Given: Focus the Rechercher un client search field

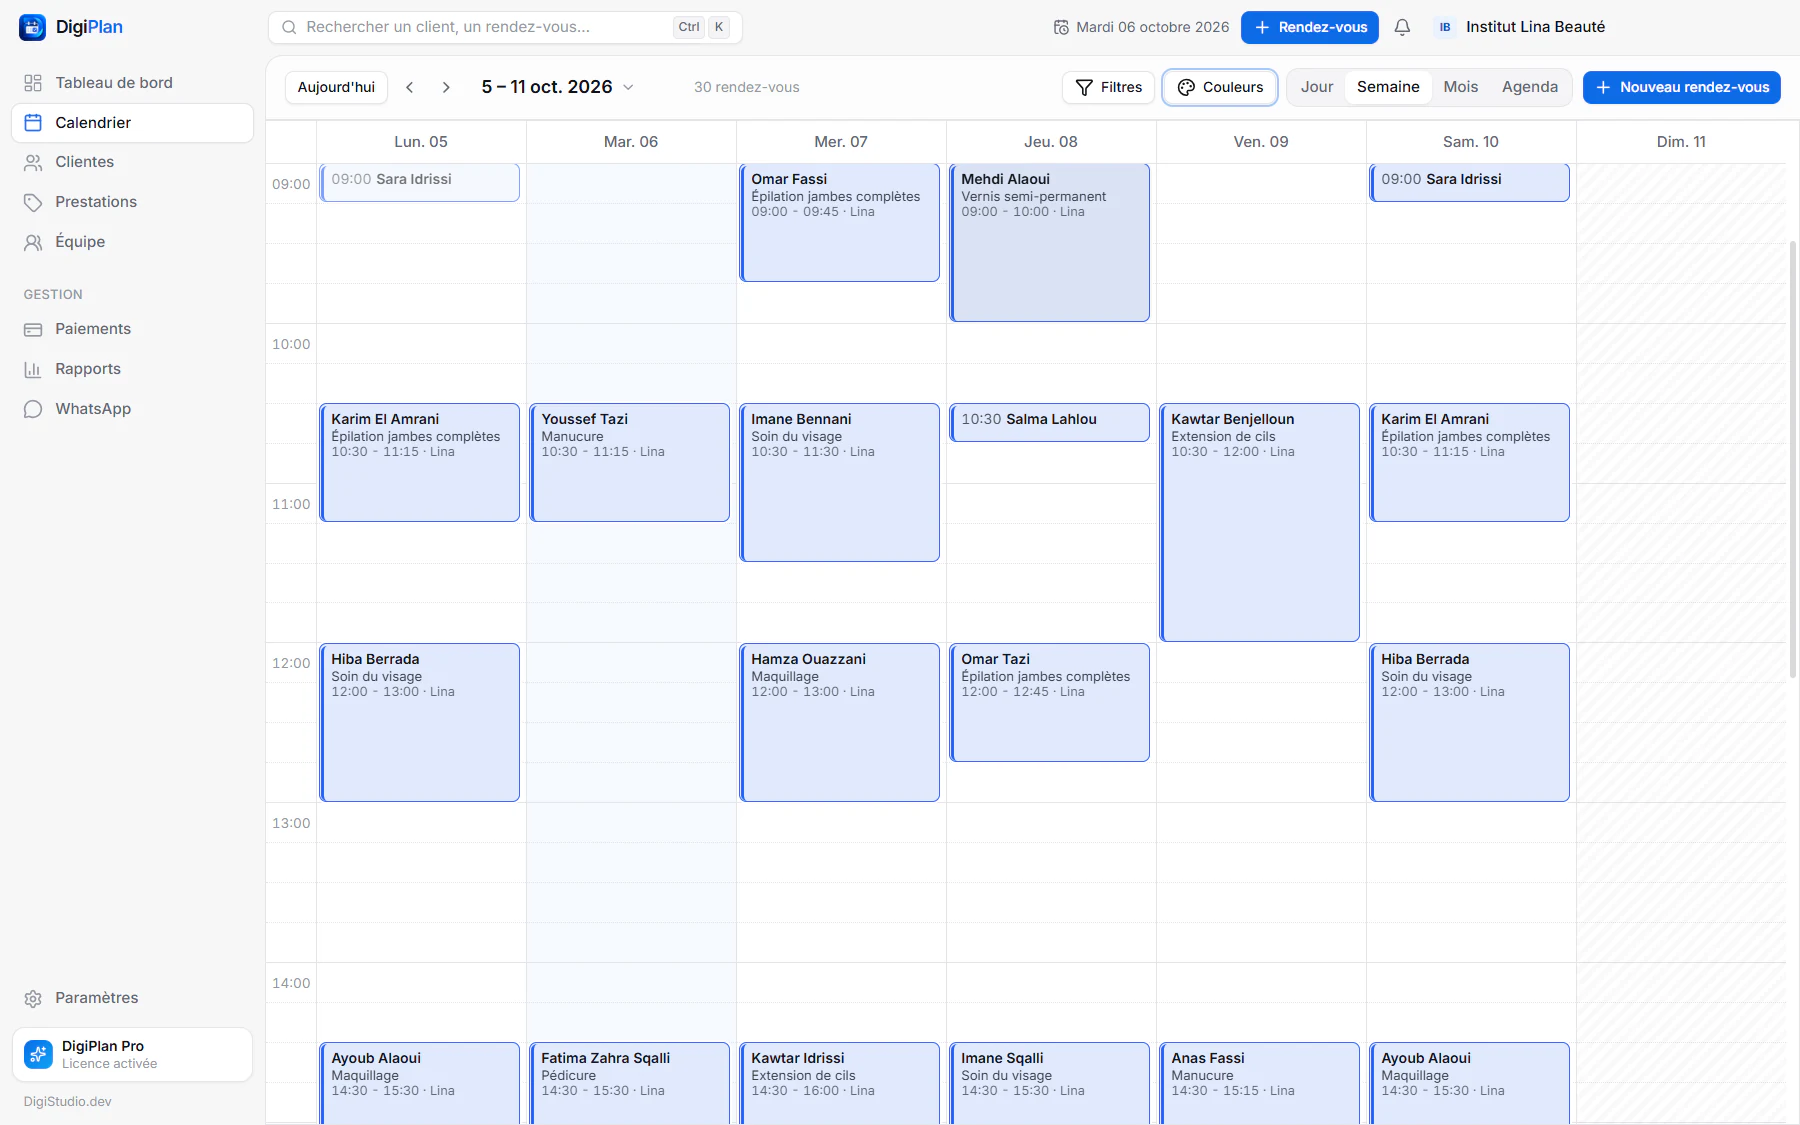Looking at the screenshot, I should point(505,27).
